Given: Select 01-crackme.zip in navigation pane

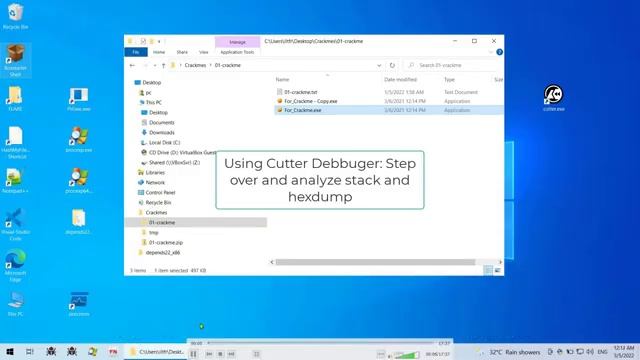Looking at the screenshot, I should (165, 242).
